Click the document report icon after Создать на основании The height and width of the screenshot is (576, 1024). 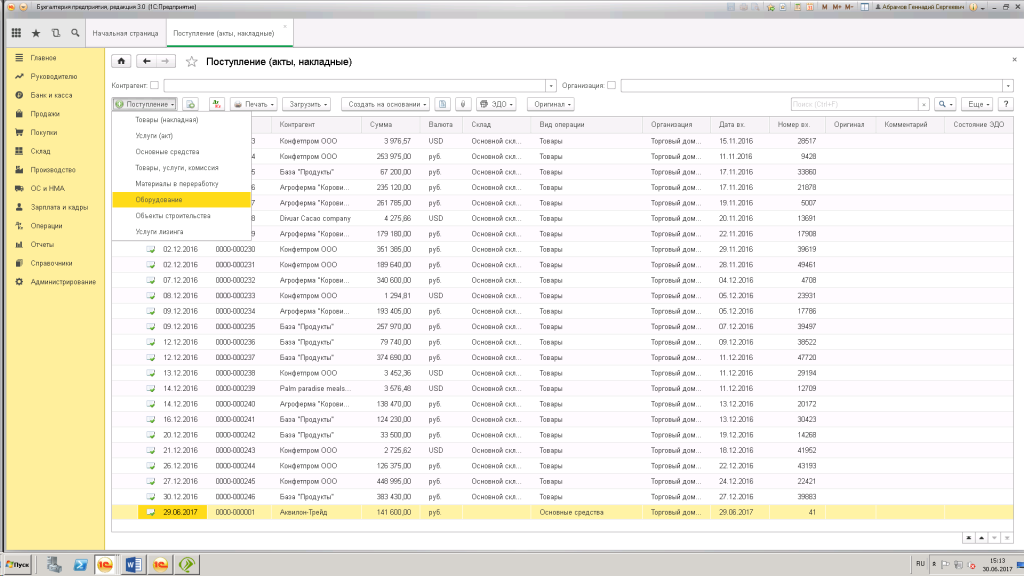point(442,104)
